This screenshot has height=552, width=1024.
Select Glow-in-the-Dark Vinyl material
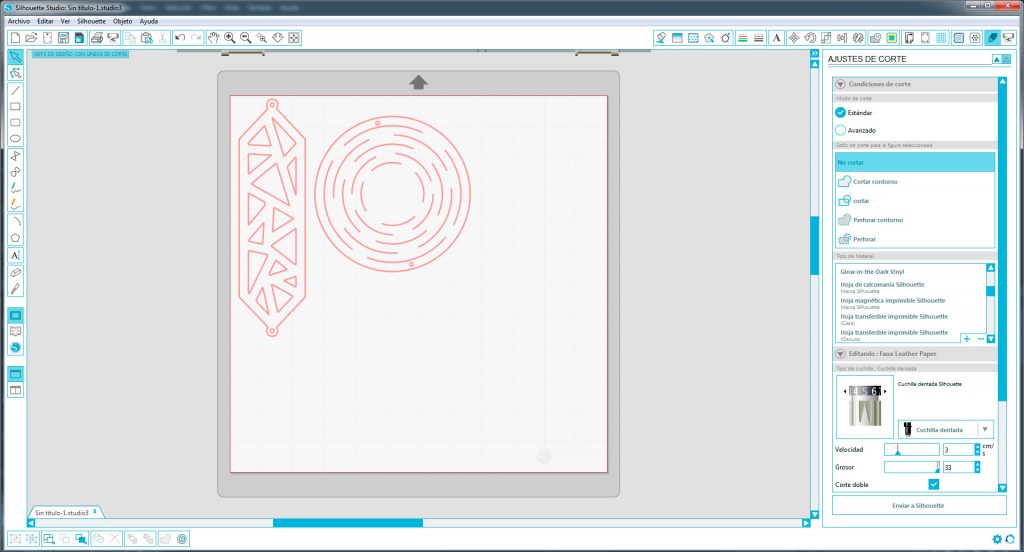[x=872, y=272]
